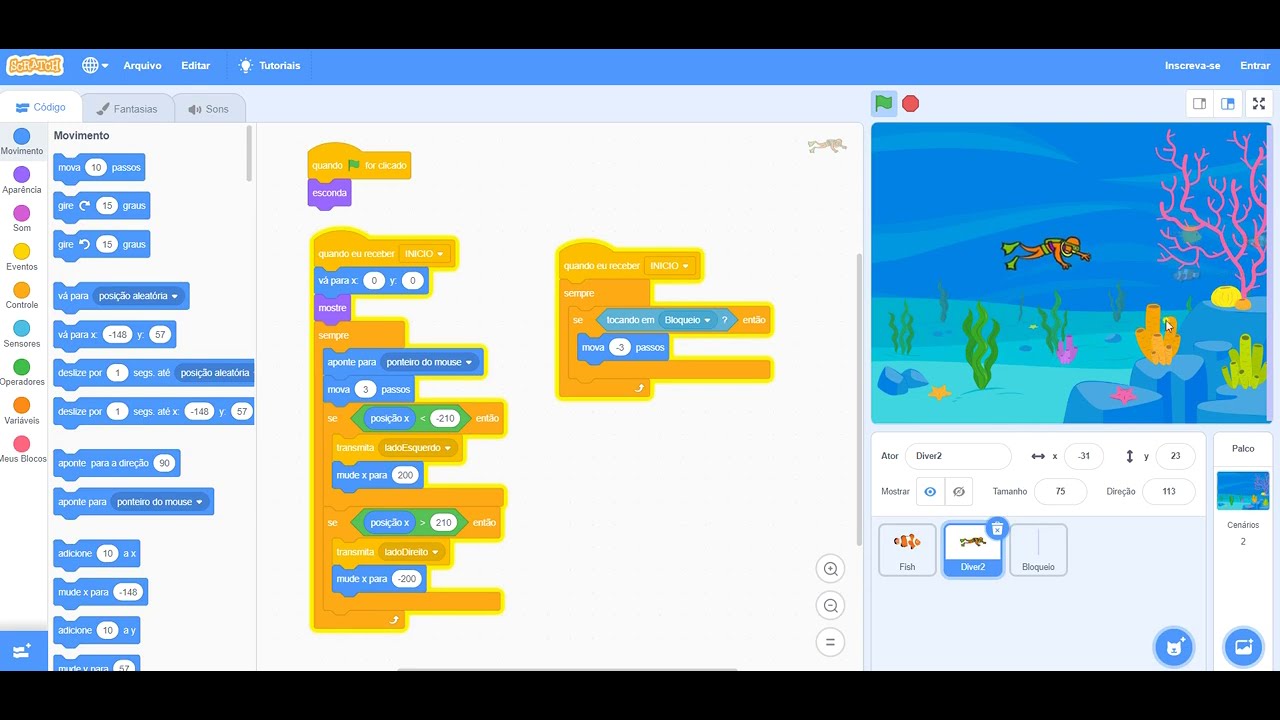Open the Editar menu
This screenshot has height=720, width=1280.
tap(196, 65)
